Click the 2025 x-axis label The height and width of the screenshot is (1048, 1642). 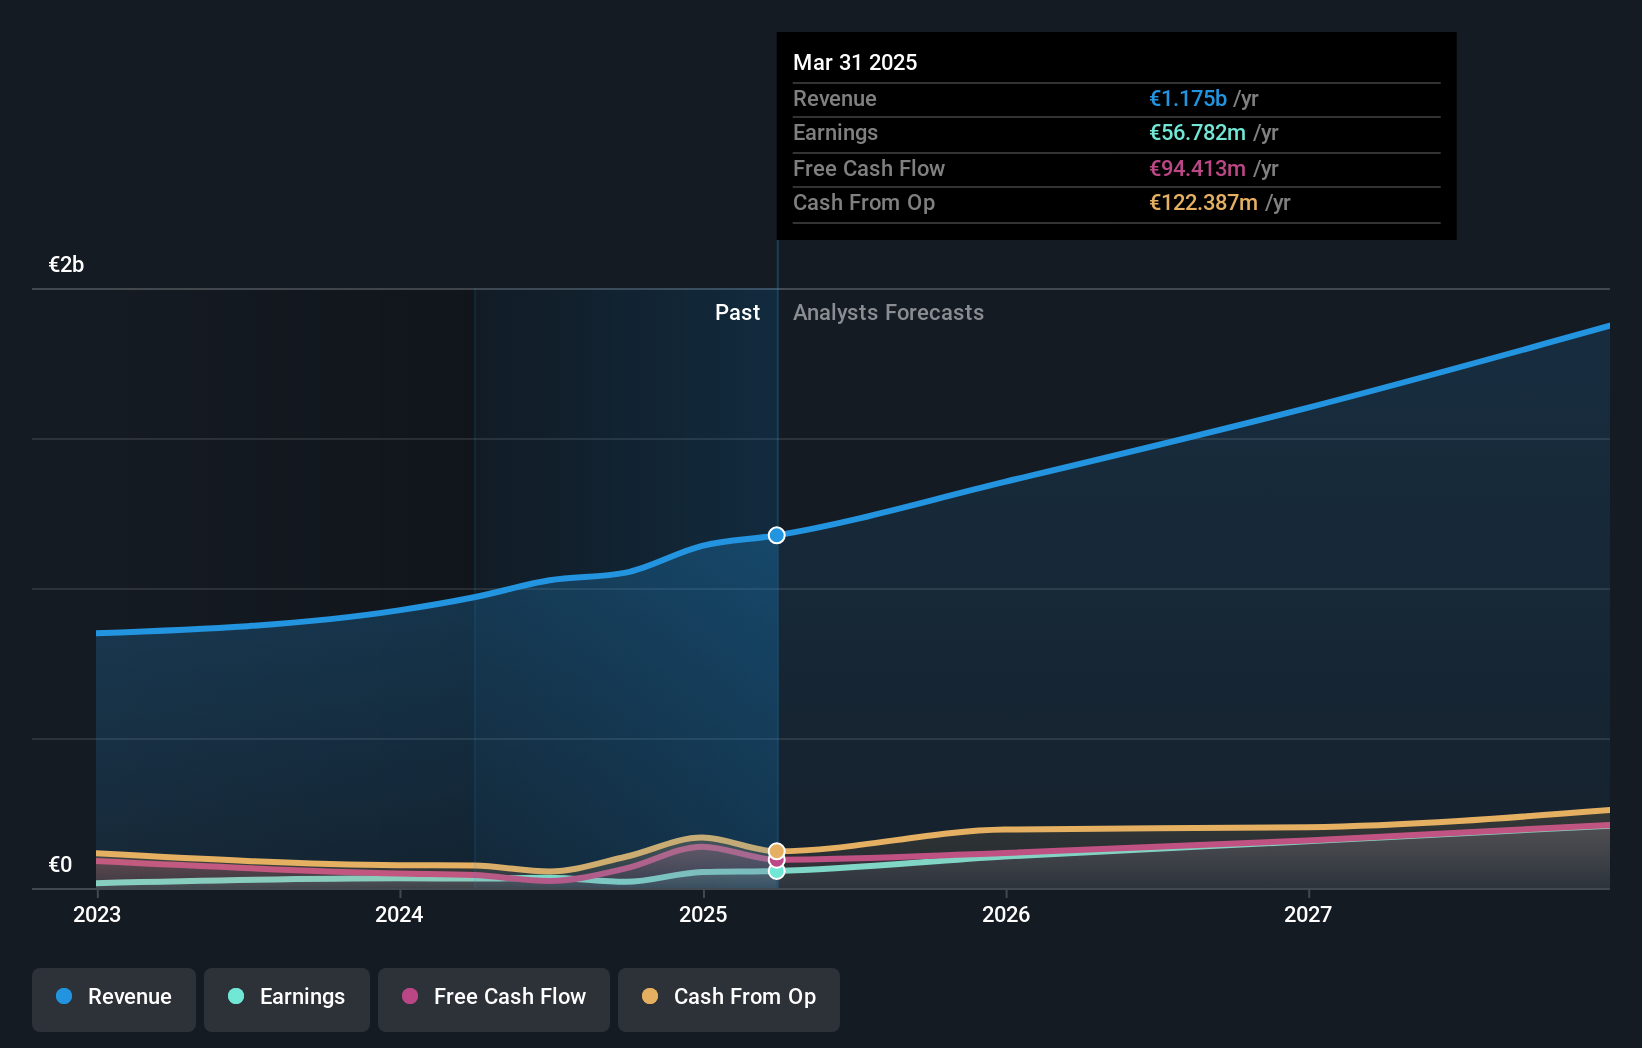coord(703,914)
